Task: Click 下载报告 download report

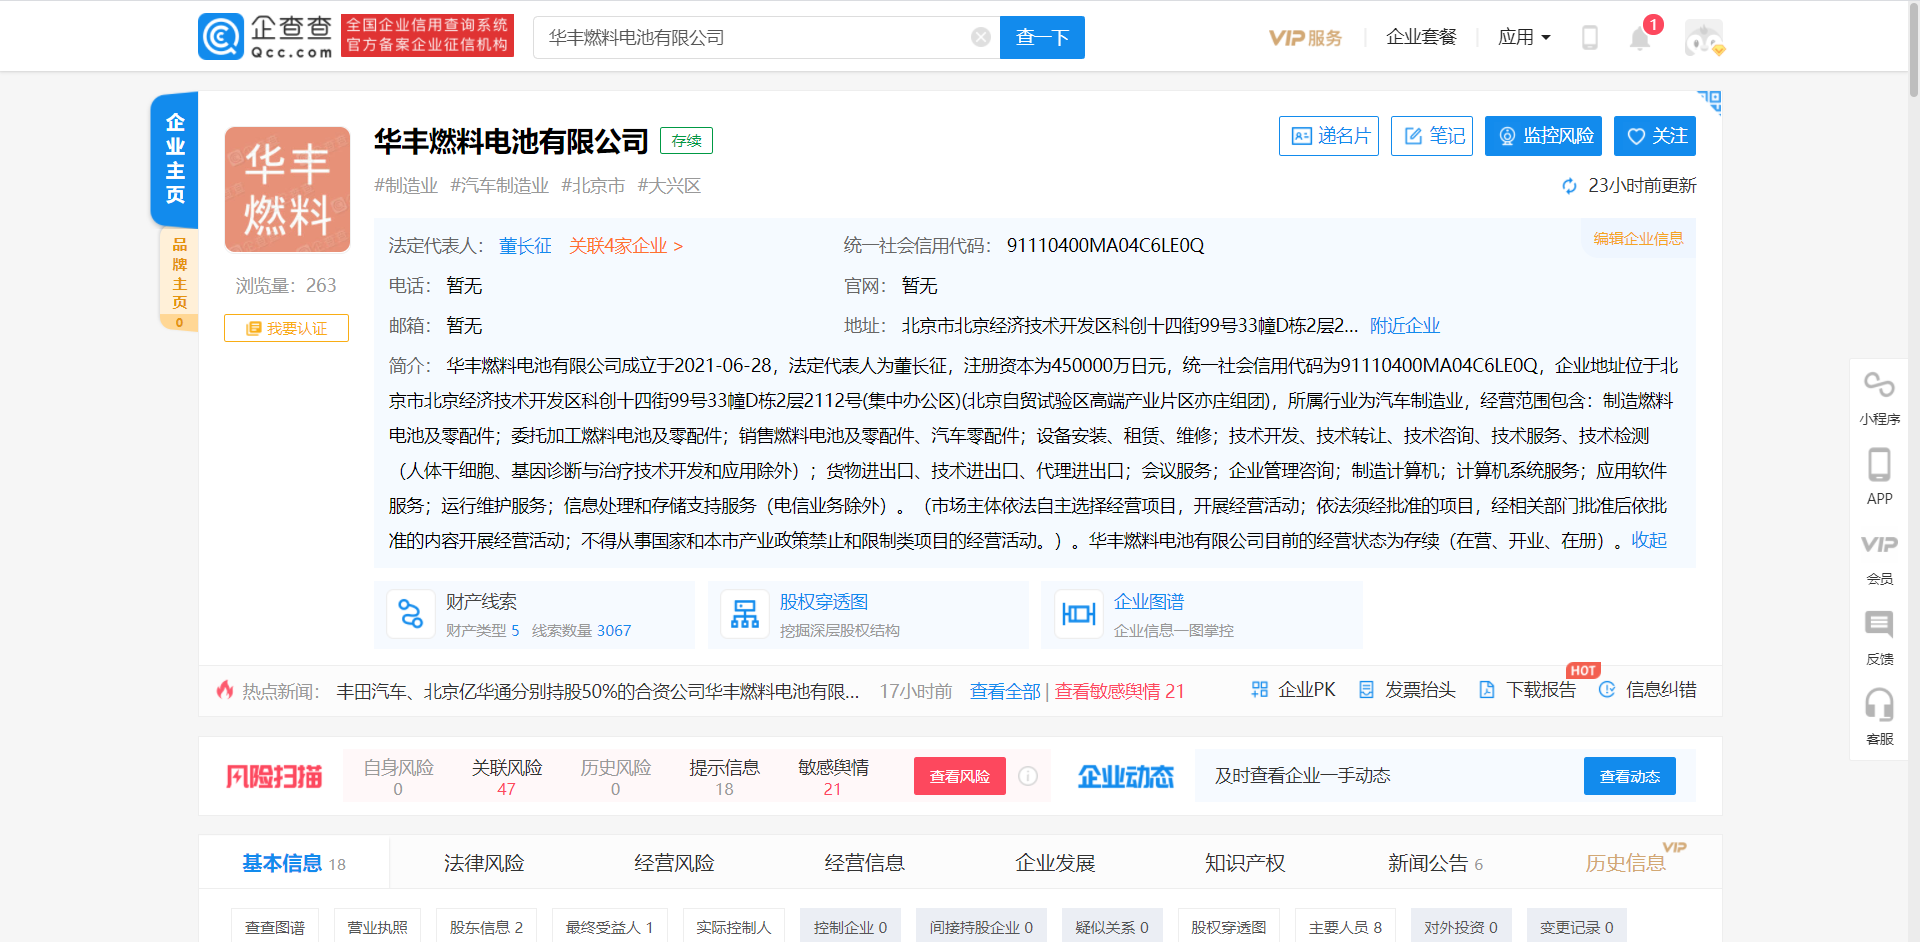Action: [1527, 690]
